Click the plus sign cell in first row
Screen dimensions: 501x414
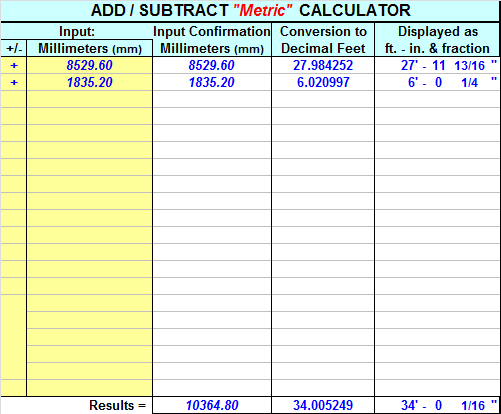pos(14,65)
